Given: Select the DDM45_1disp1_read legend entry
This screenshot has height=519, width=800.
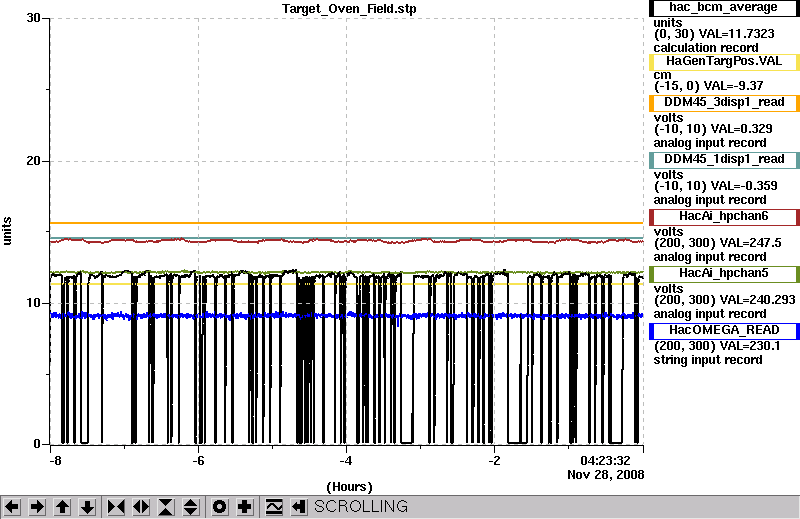Looking at the screenshot, I should [723, 160].
